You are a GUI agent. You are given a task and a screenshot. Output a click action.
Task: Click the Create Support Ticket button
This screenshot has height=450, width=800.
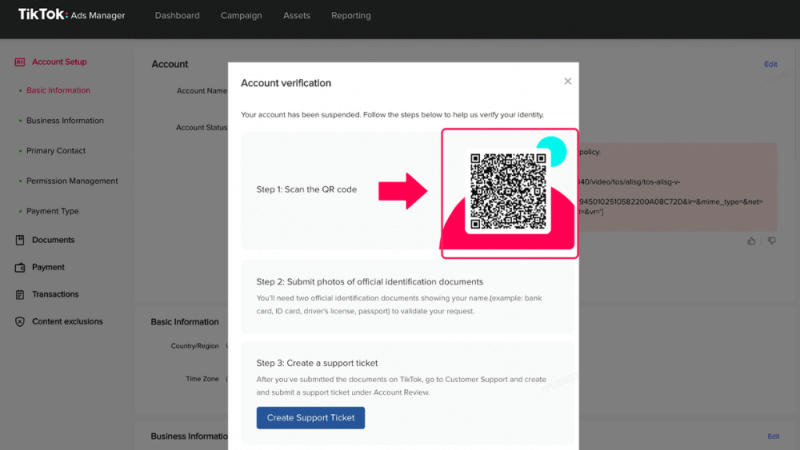click(x=310, y=417)
